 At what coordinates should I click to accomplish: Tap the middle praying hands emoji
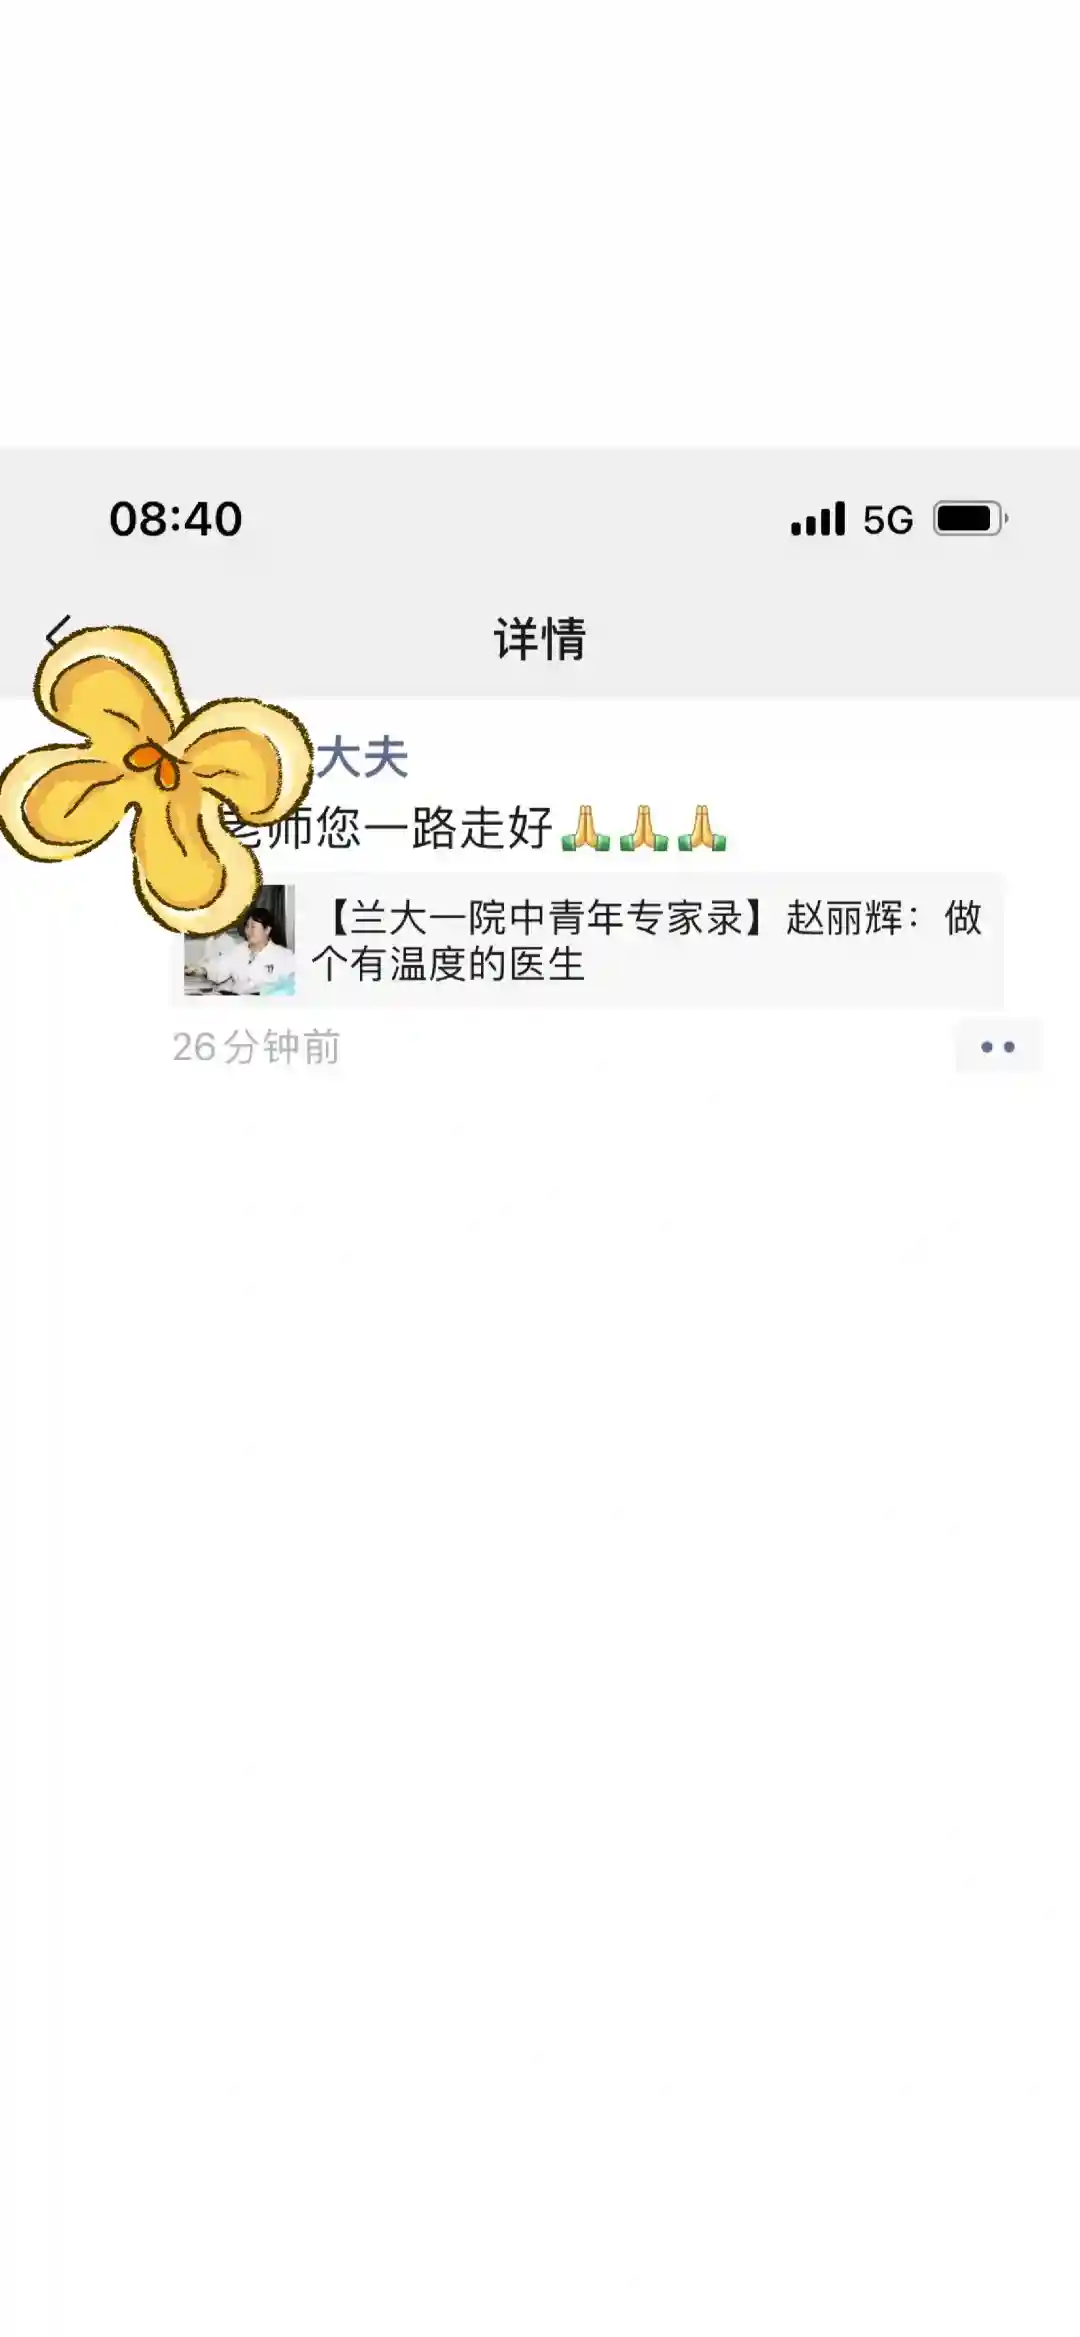[x=644, y=828]
